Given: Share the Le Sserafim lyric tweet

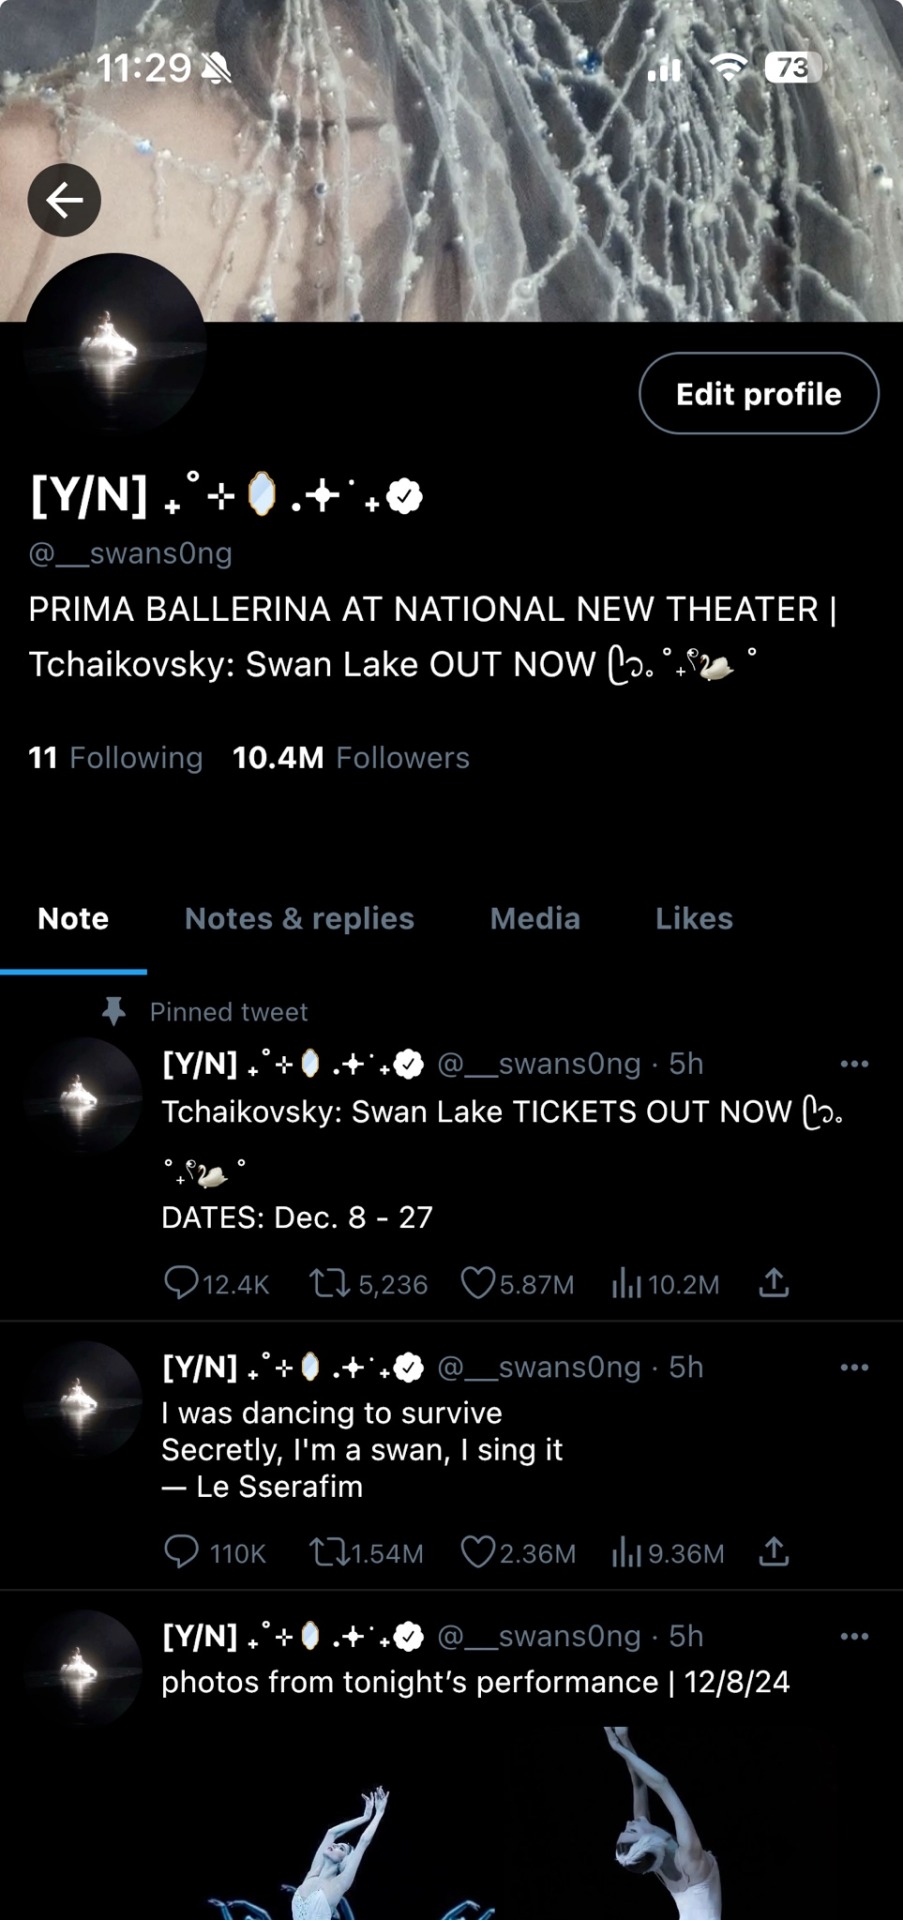Looking at the screenshot, I should pos(774,1552).
